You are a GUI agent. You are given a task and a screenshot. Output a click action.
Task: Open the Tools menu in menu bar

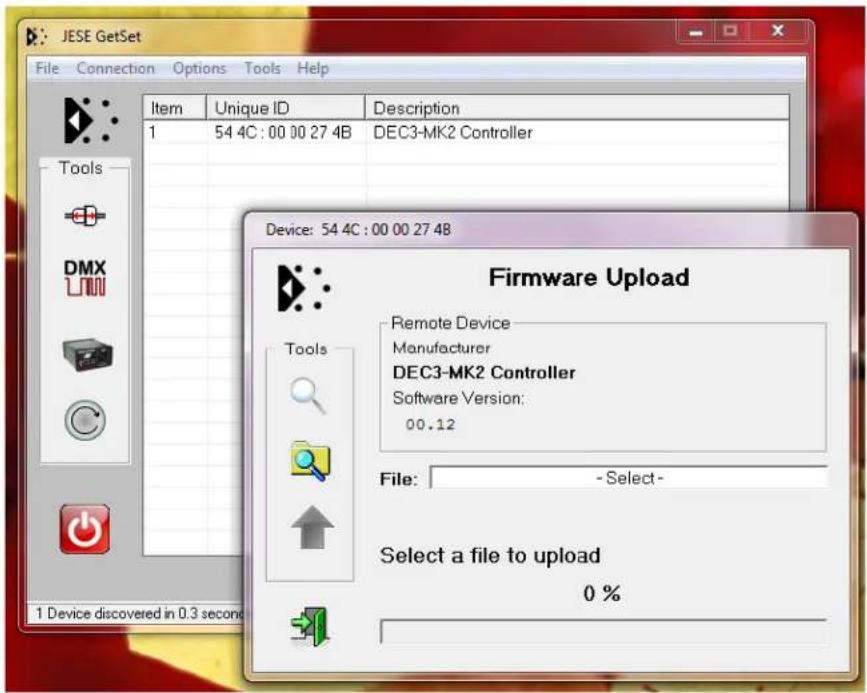(263, 69)
